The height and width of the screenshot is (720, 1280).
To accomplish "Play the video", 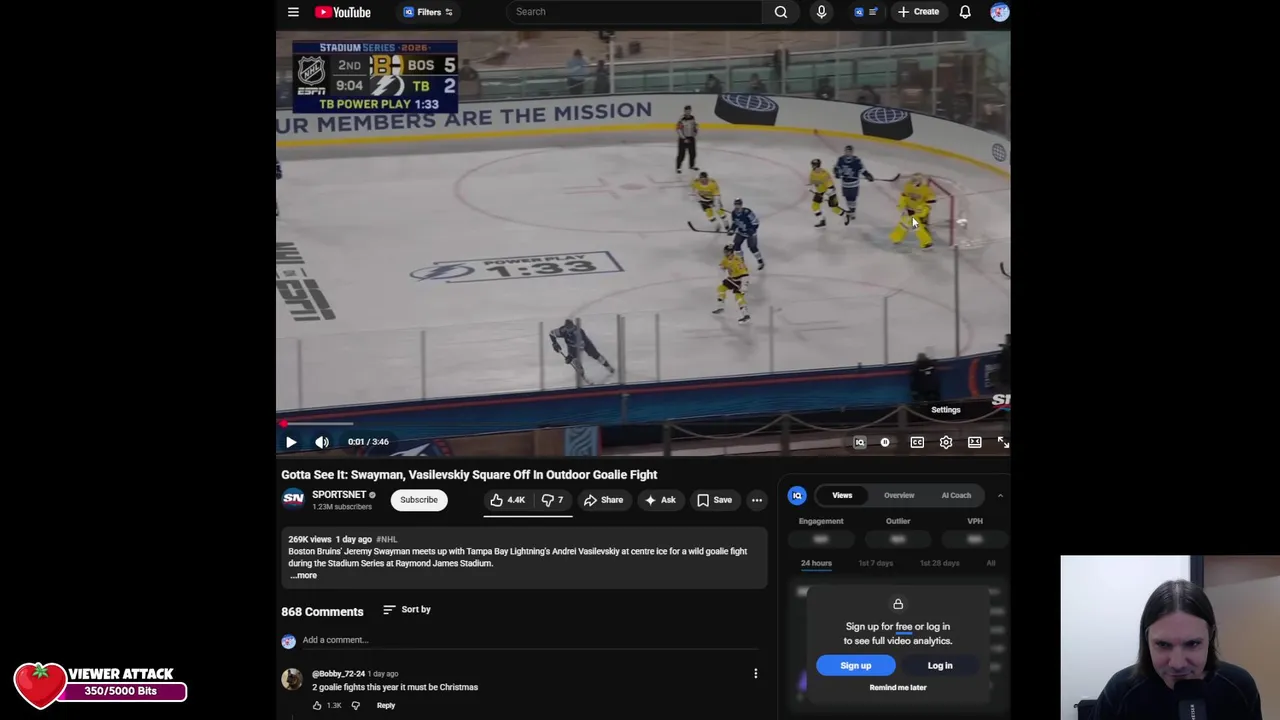I will pyautogui.click(x=291, y=442).
